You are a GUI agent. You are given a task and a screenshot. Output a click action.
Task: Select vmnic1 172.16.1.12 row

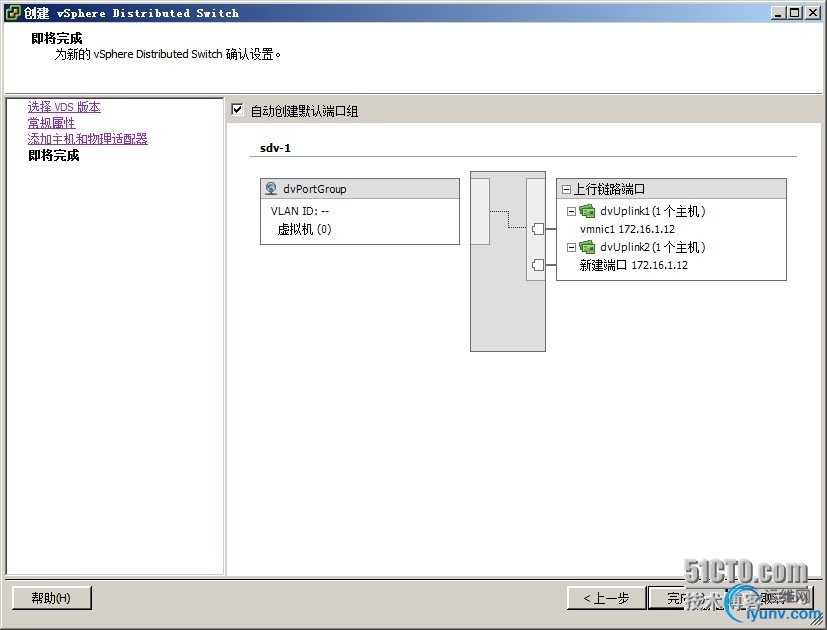click(x=627, y=229)
